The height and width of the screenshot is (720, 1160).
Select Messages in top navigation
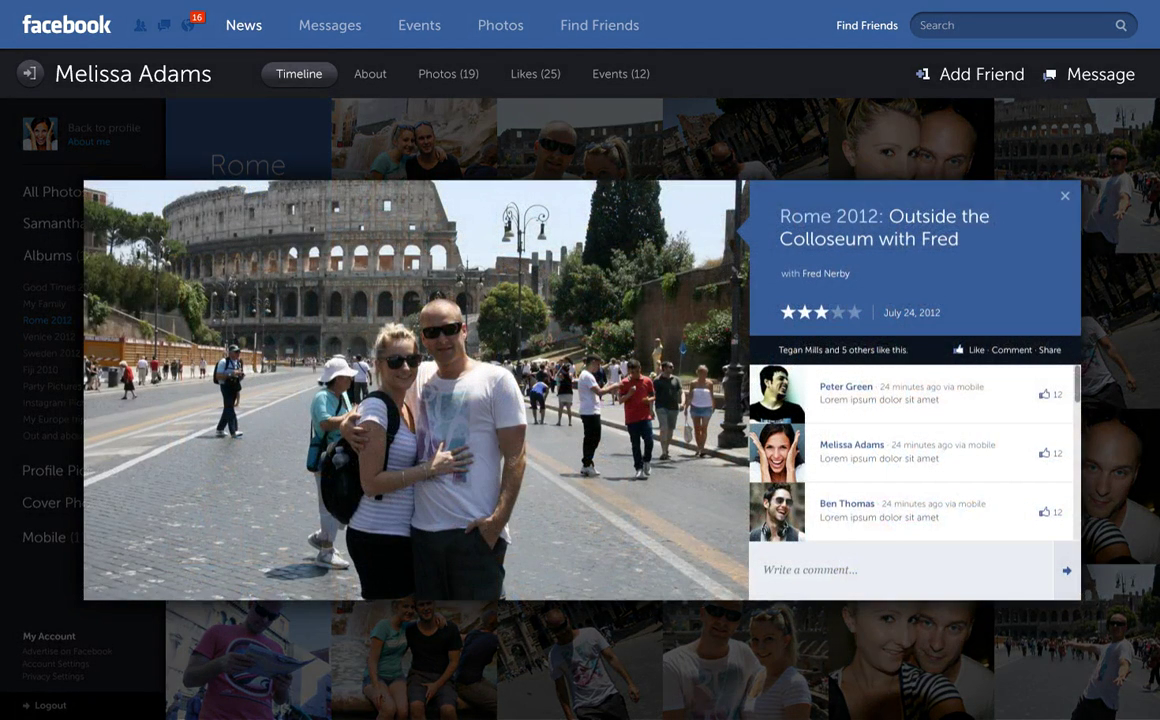[x=330, y=25]
